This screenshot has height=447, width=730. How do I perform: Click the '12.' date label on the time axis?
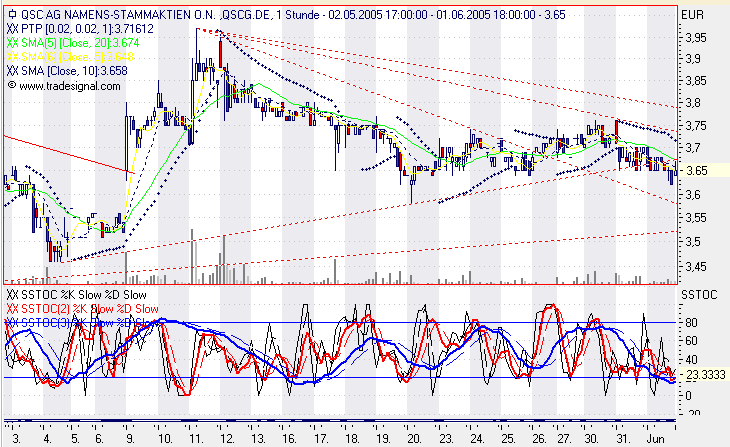pos(227,439)
